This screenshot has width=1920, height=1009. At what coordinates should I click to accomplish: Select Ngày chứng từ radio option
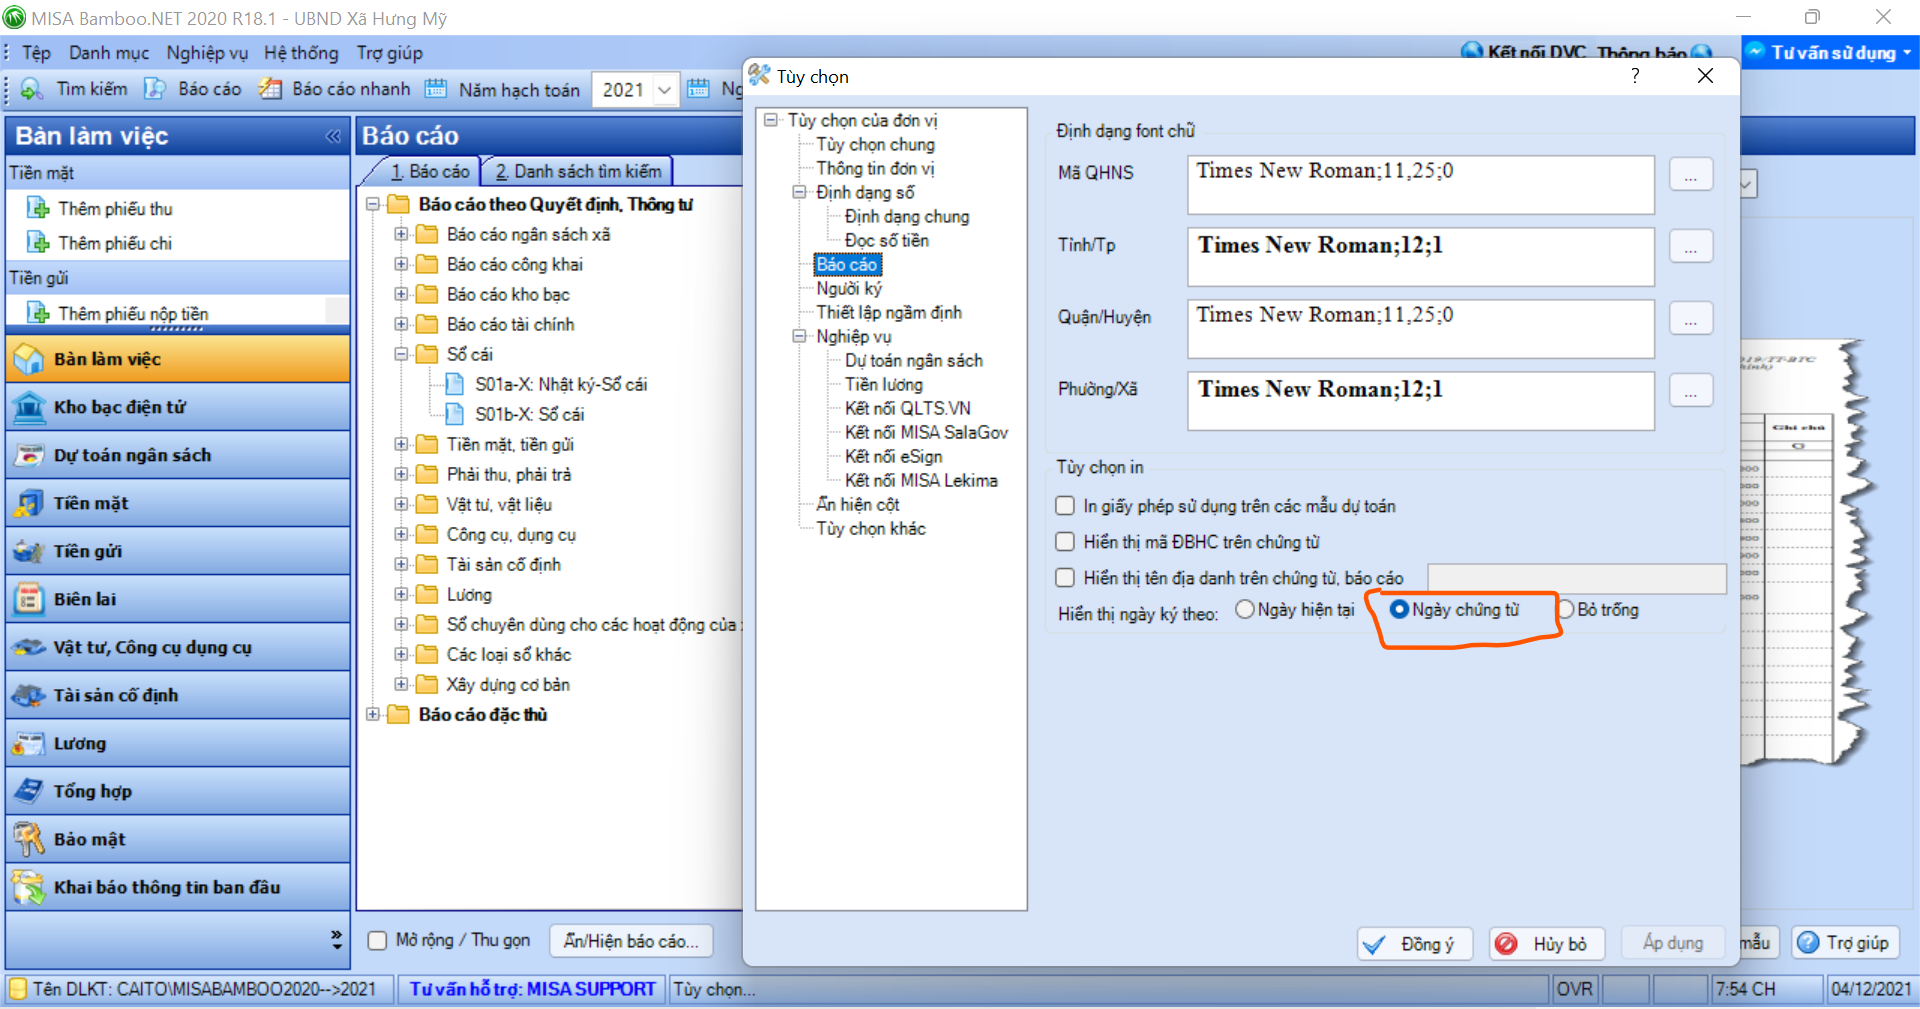coord(1399,609)
